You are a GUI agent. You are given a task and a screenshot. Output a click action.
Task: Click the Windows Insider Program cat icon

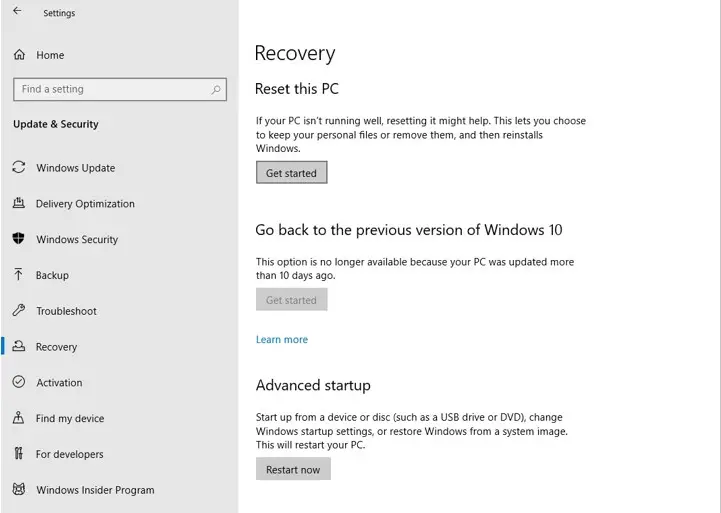19,489
